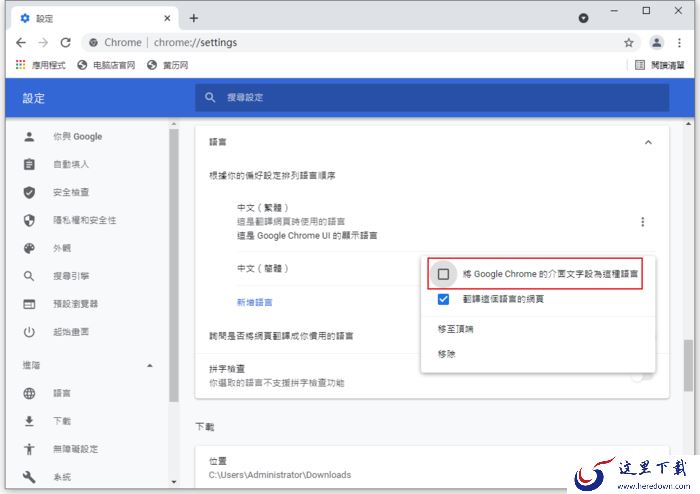Collapse the 語言 panel with chevron
Screen dimensions: 700x494
pos(648,142)
